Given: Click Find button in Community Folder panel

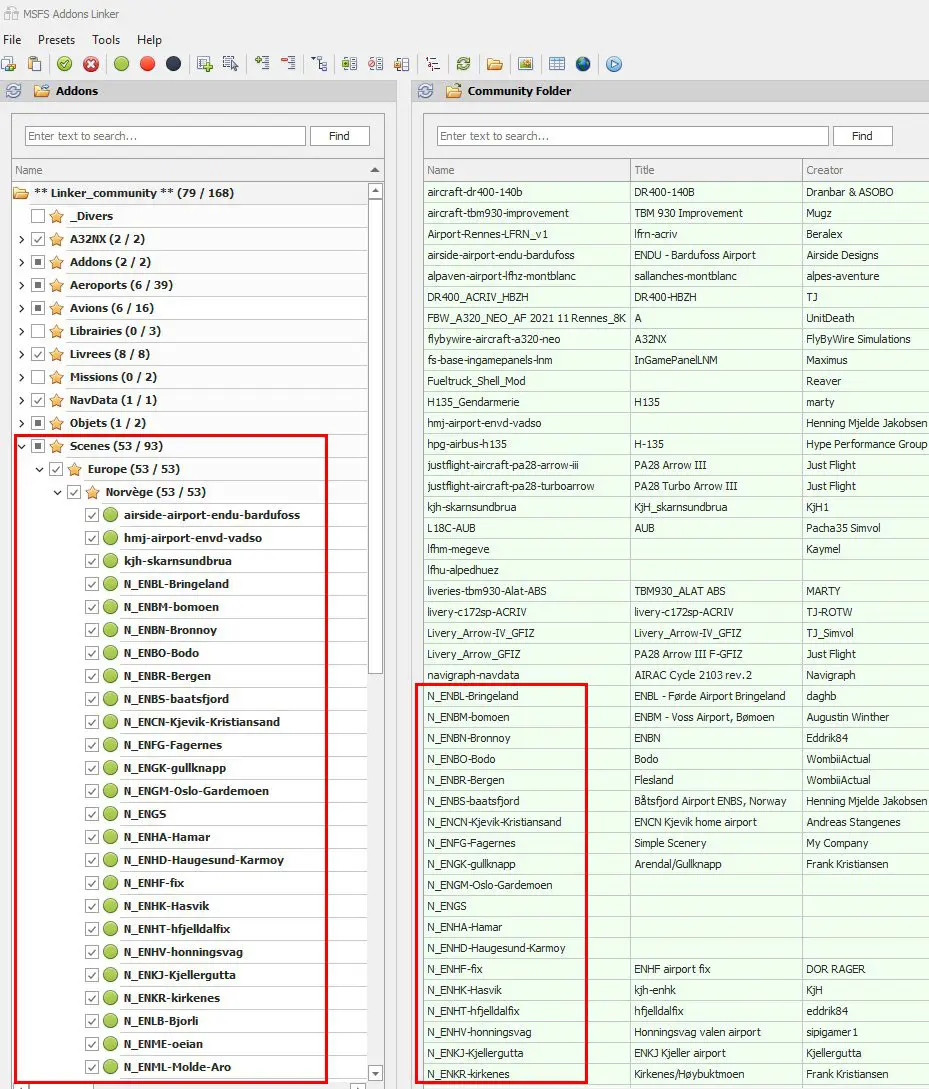Looking at the screenshot, I should click(x=862, y=136).
